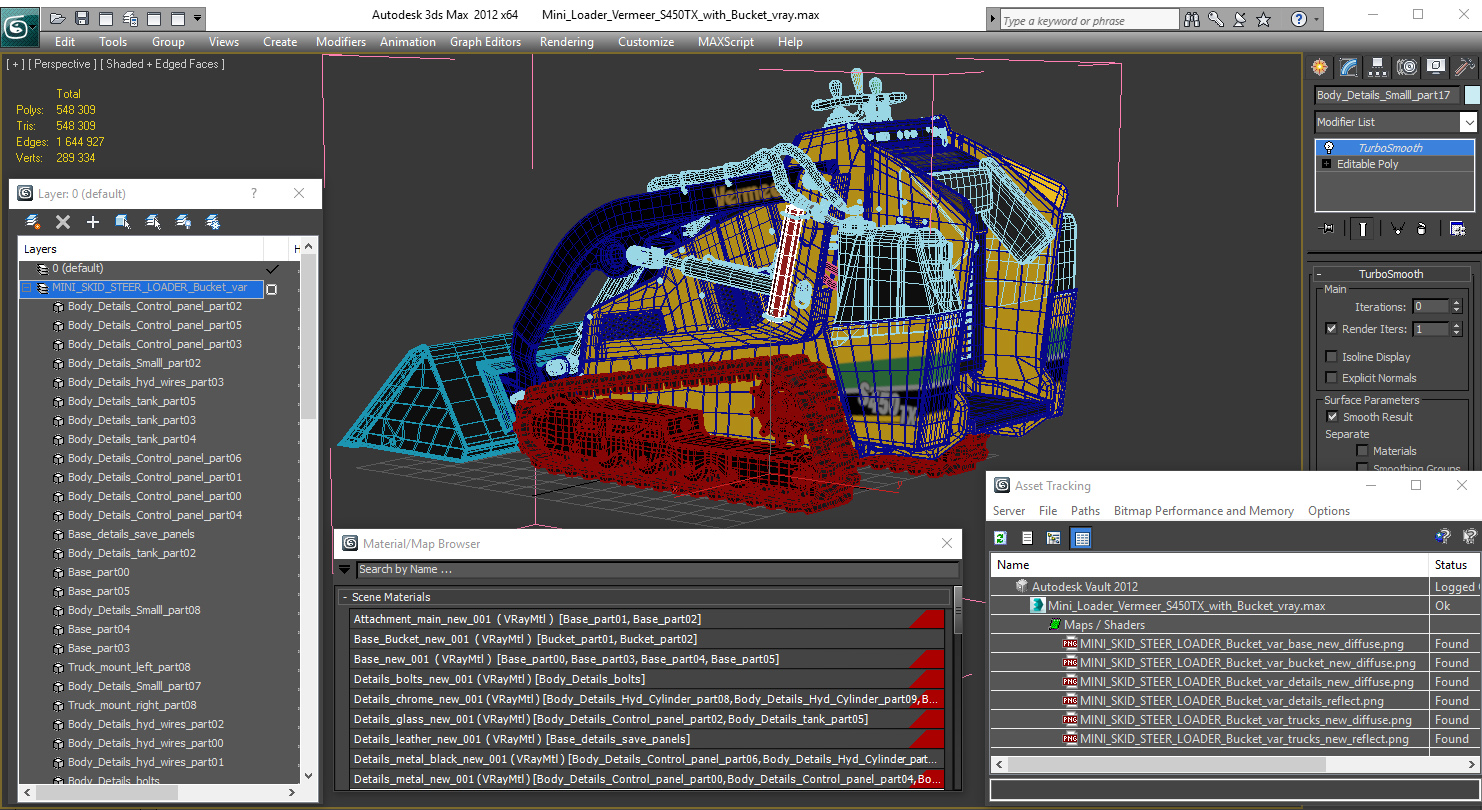Click Delete layer X icon in Layer panel

(x=63, y=222)
